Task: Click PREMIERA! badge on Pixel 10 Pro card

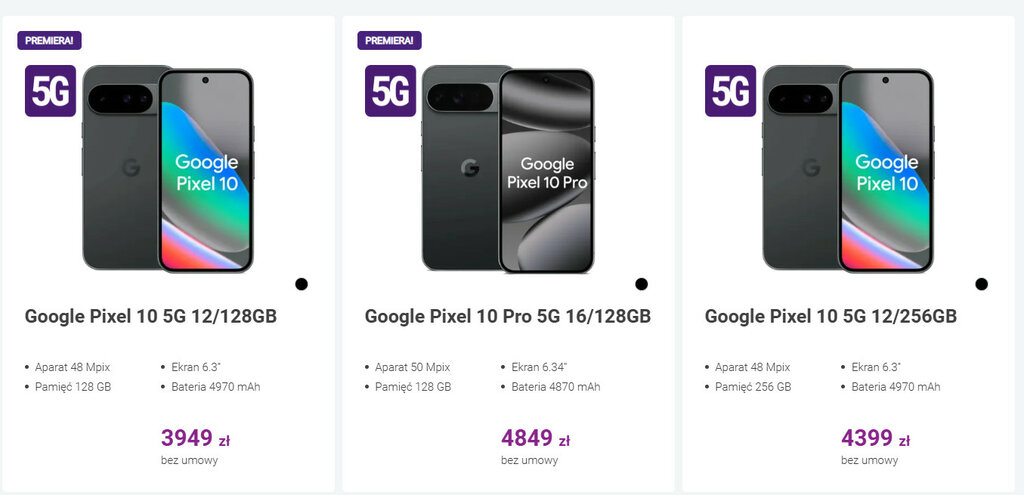Action: (389, 41)
